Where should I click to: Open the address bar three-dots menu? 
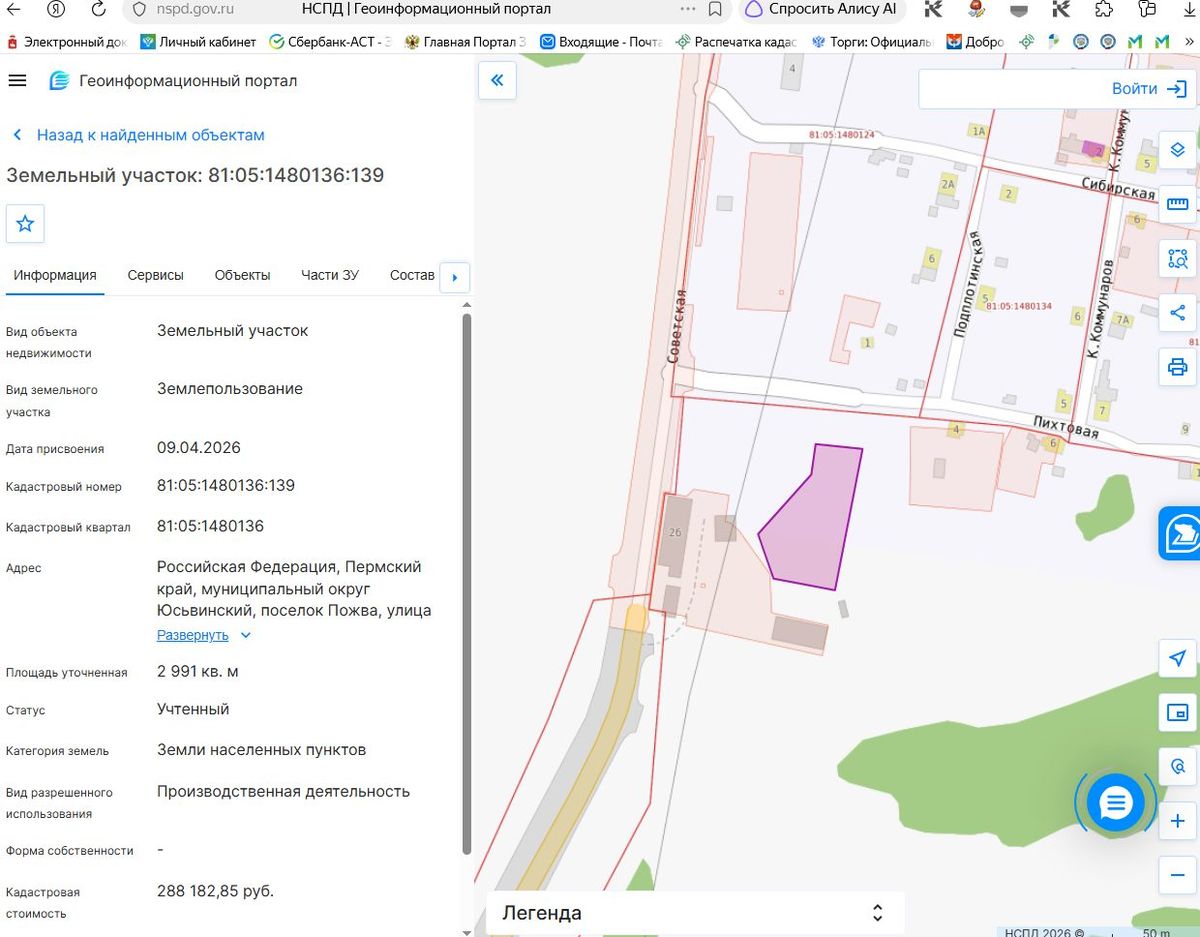coord(687,9)
